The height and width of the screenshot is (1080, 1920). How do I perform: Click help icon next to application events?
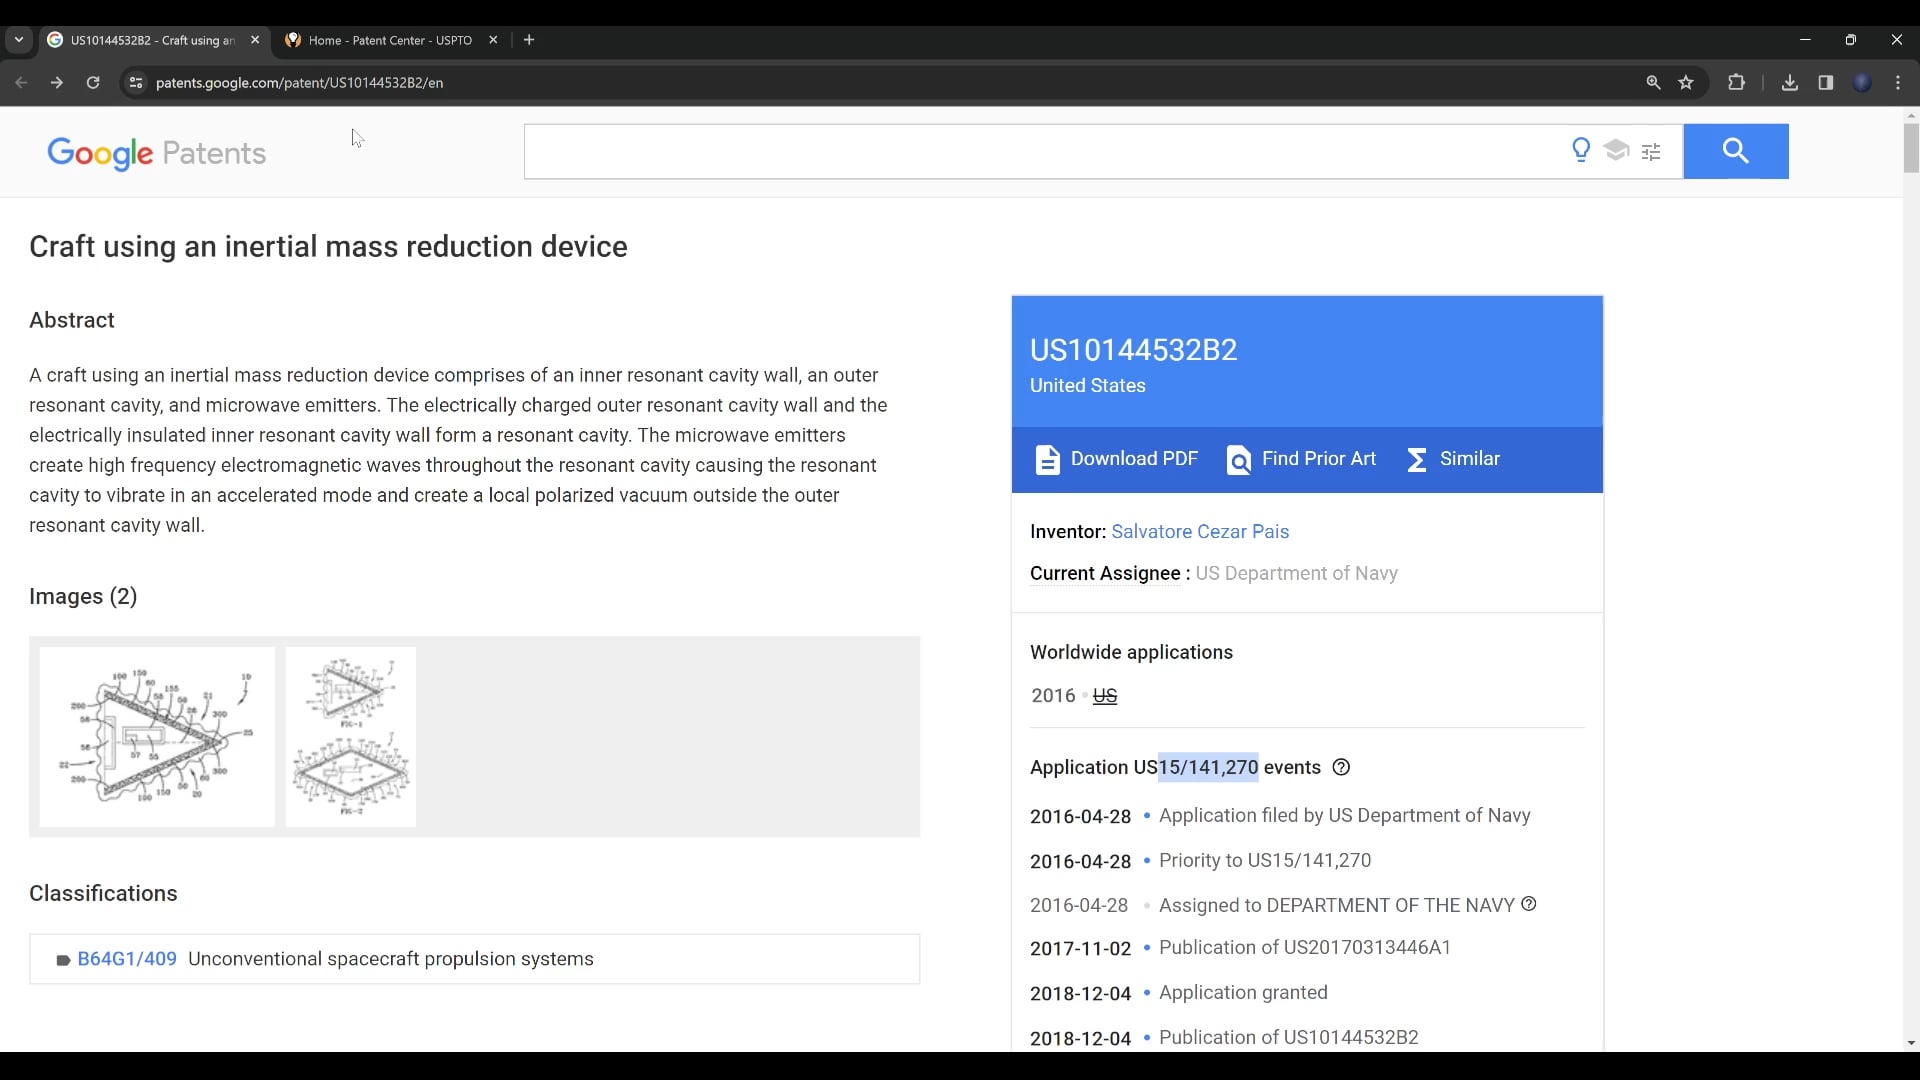click(1342, 767)
